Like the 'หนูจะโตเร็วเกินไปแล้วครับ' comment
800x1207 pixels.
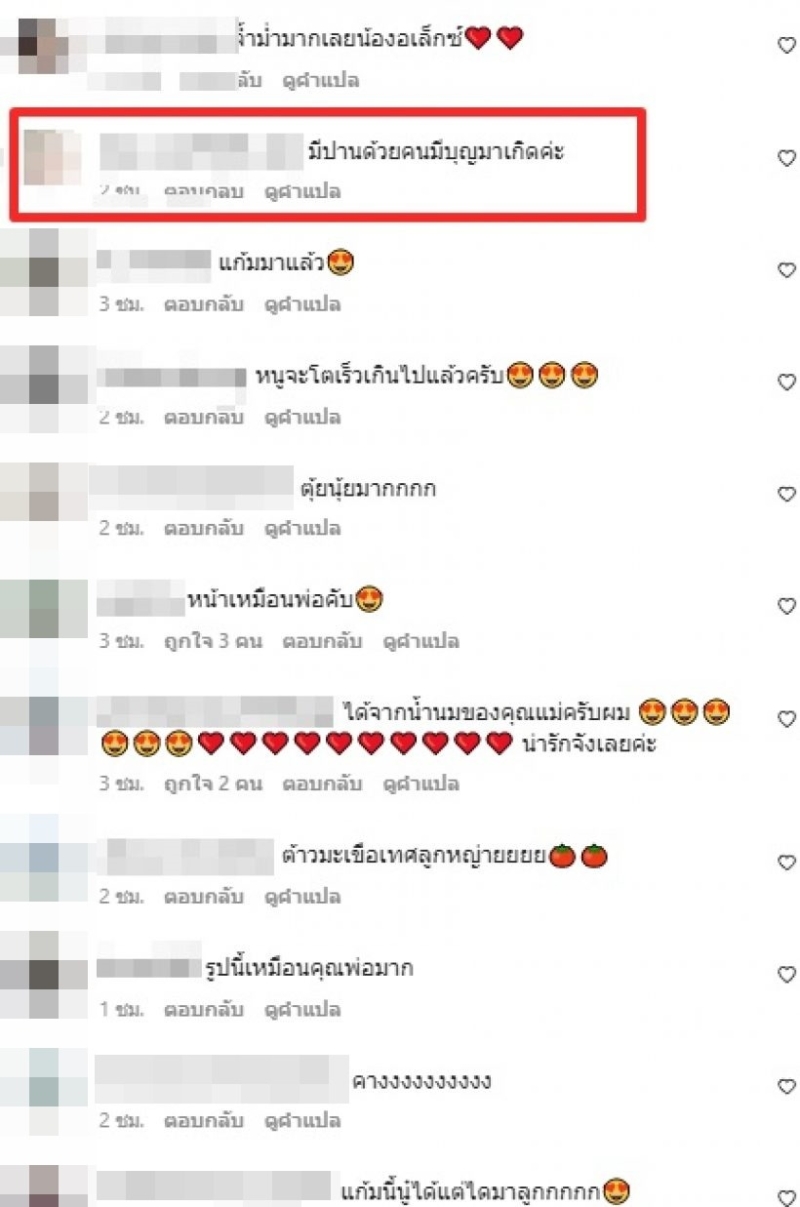tap(786, 382)
